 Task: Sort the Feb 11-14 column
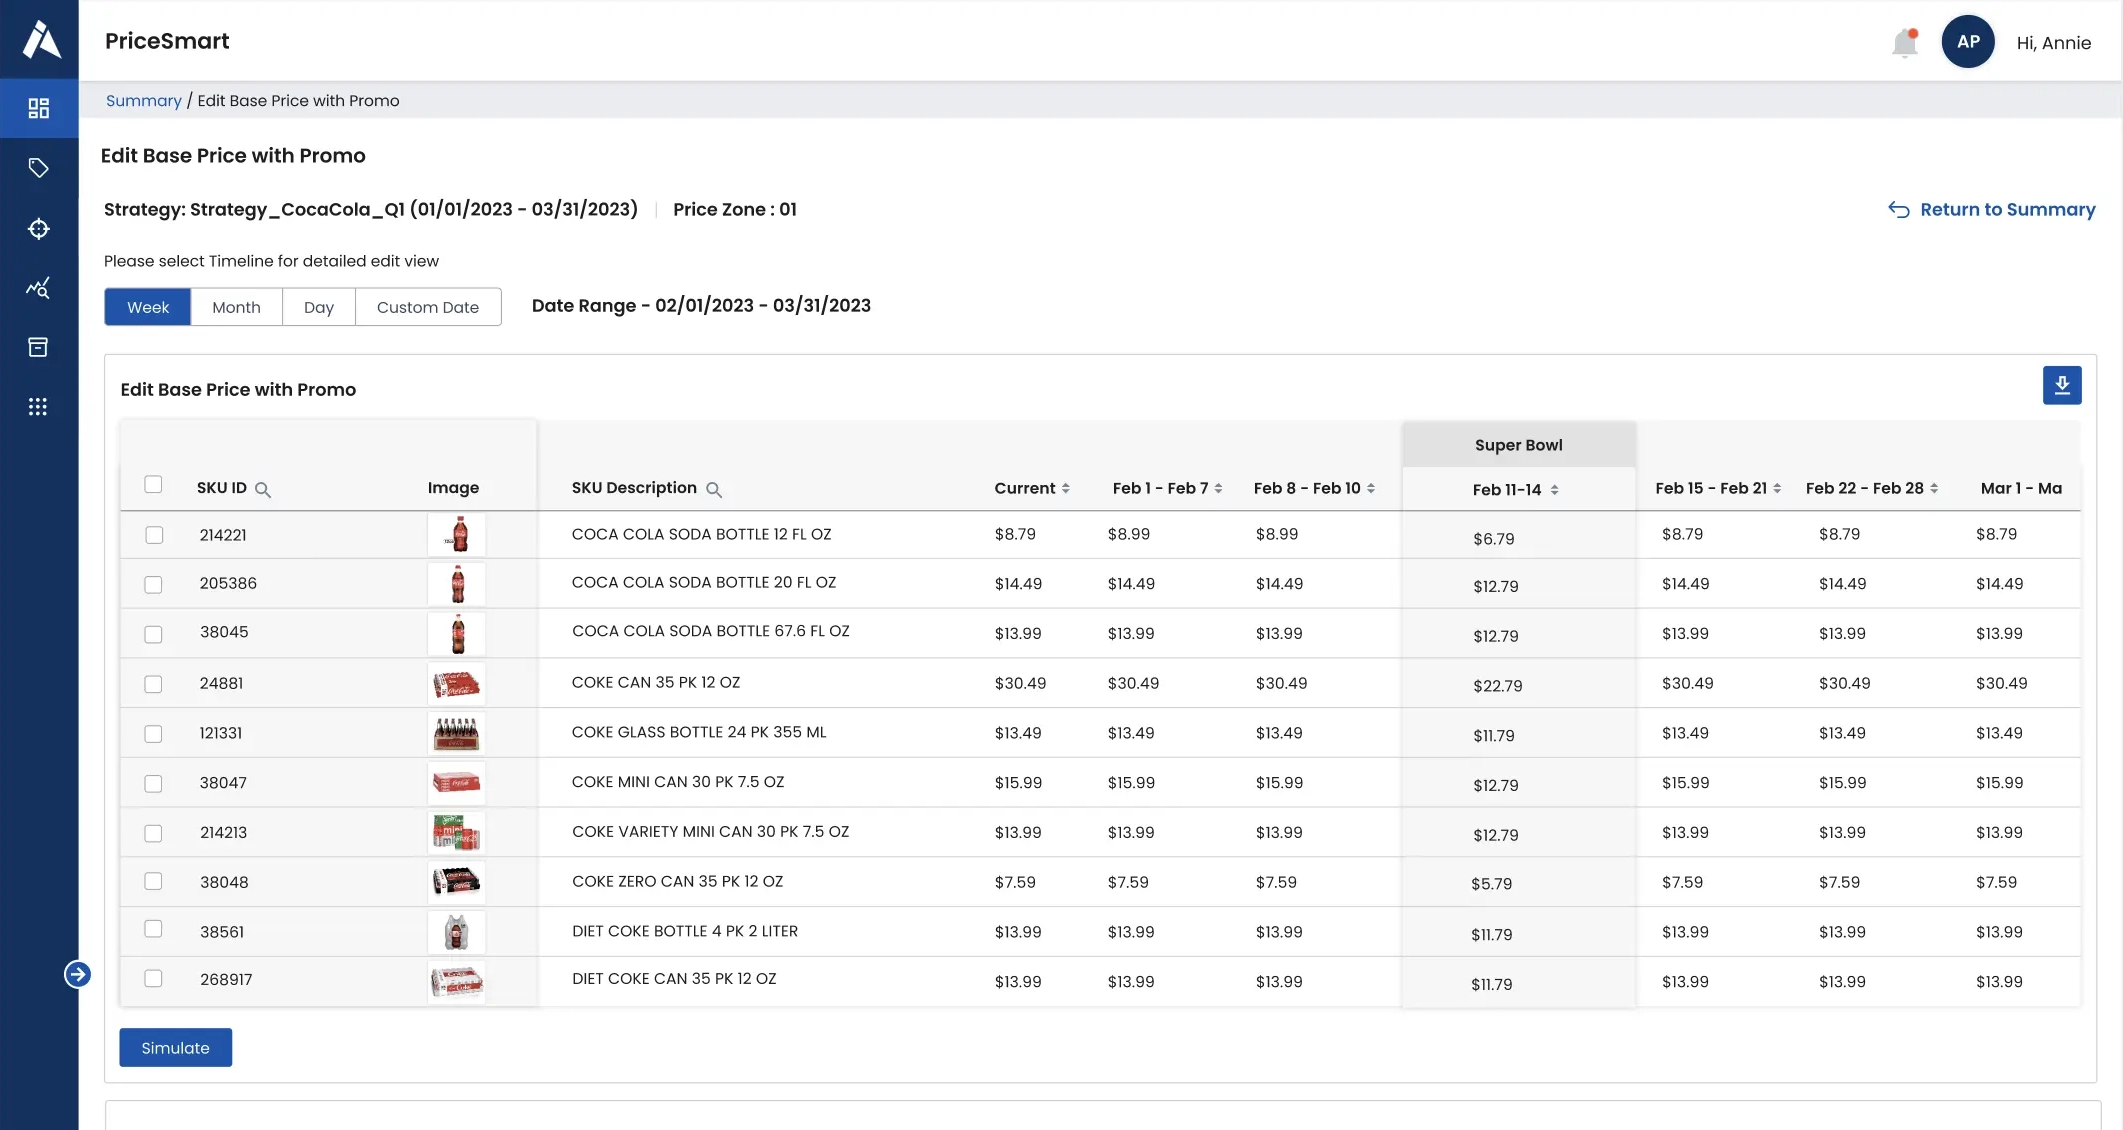(1554, 490)
